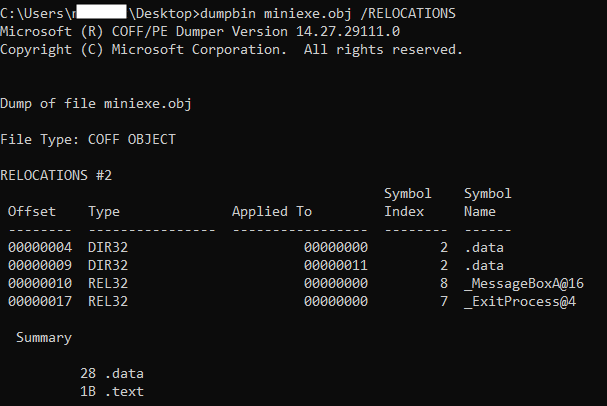The height and width of the screenshot is (406, 607).
Task: Click the 'Applied To' column header
Action: coord(271,211)
